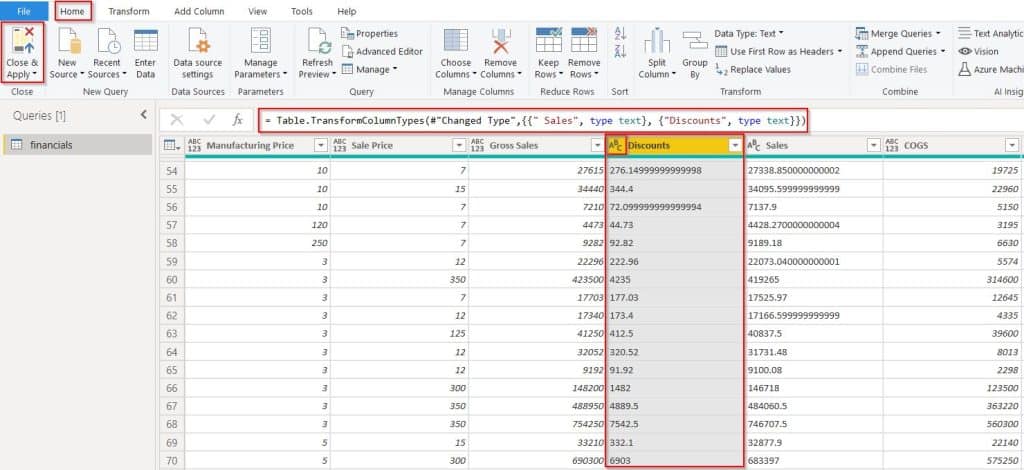Image resolution: width=1024 pixels, height=470 pixels.
Task: Open the COGS column filter dropdown
Action: (x=1012, y=146)
